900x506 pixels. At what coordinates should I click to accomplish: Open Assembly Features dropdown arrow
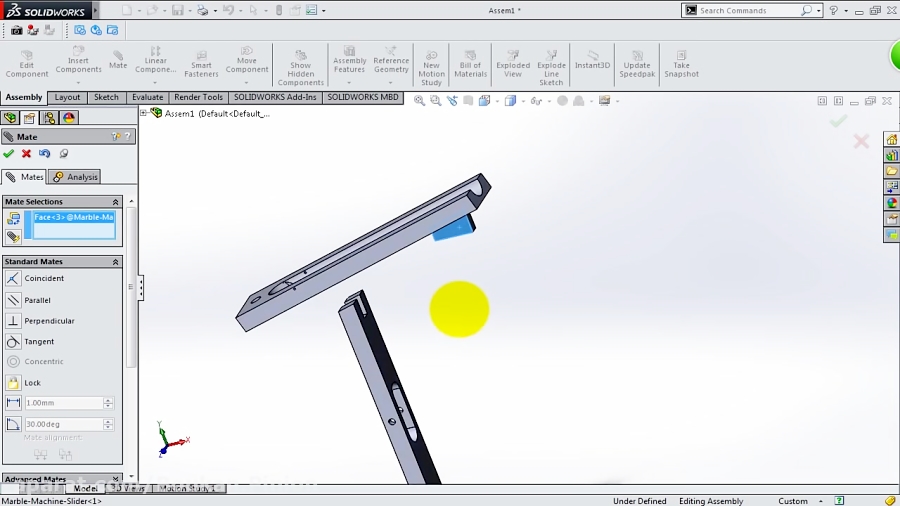349,83
